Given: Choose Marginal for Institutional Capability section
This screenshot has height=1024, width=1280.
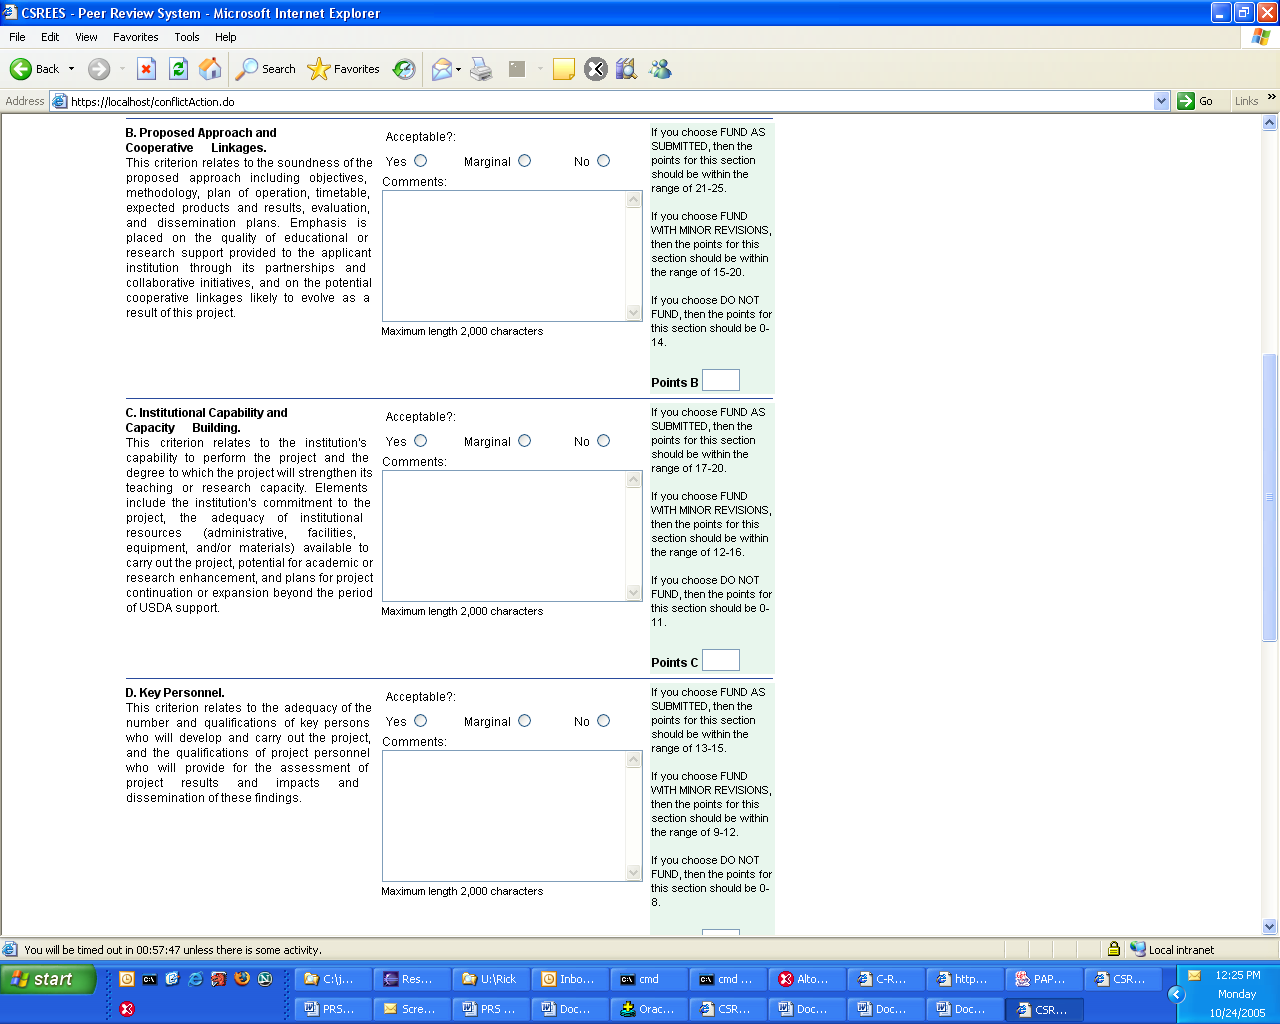Looking at the screenshot, I should (524, 441).
